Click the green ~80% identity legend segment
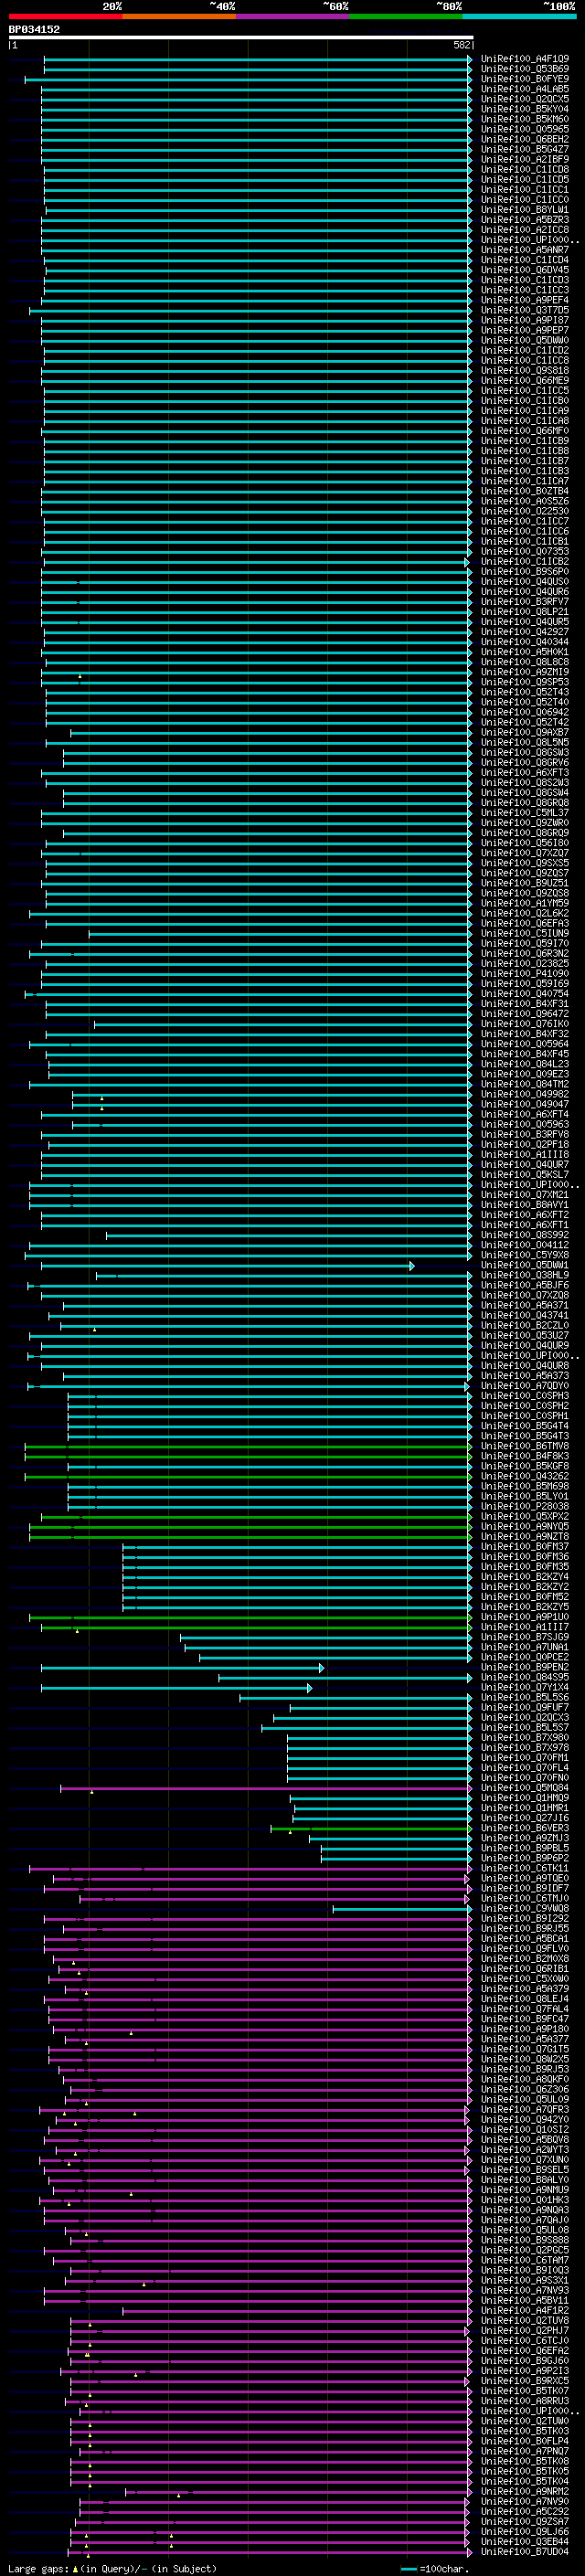 pyautogui.click(x=406, y=16)
